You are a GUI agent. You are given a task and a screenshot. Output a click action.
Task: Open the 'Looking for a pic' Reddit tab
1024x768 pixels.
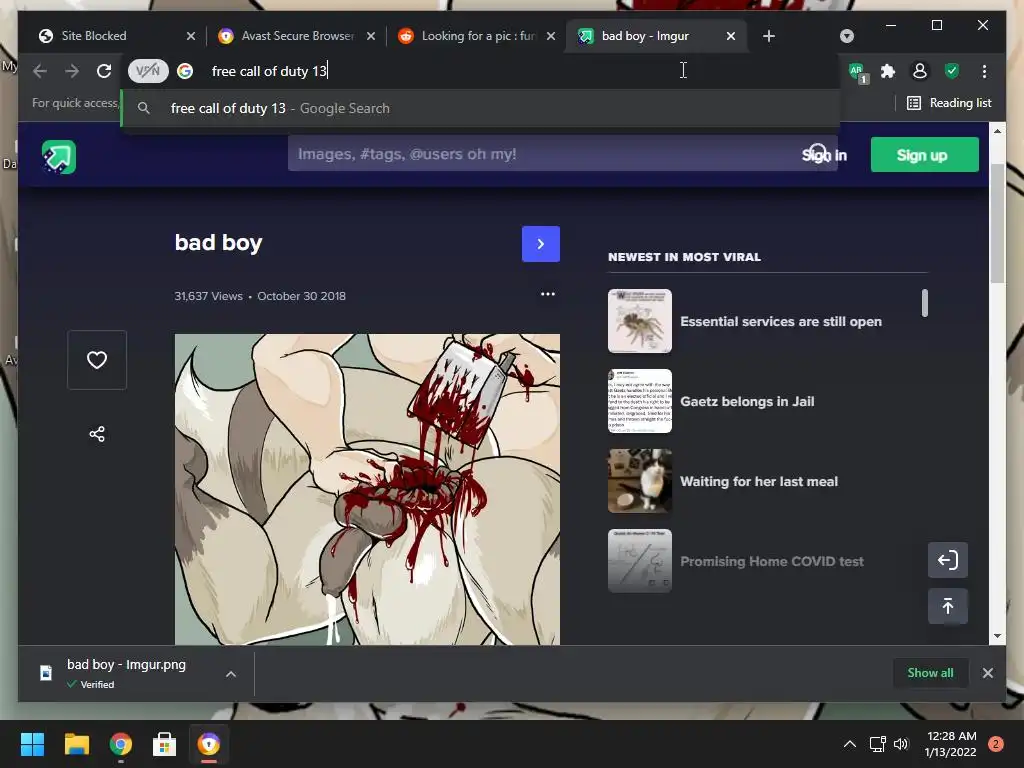click(477, 36)
